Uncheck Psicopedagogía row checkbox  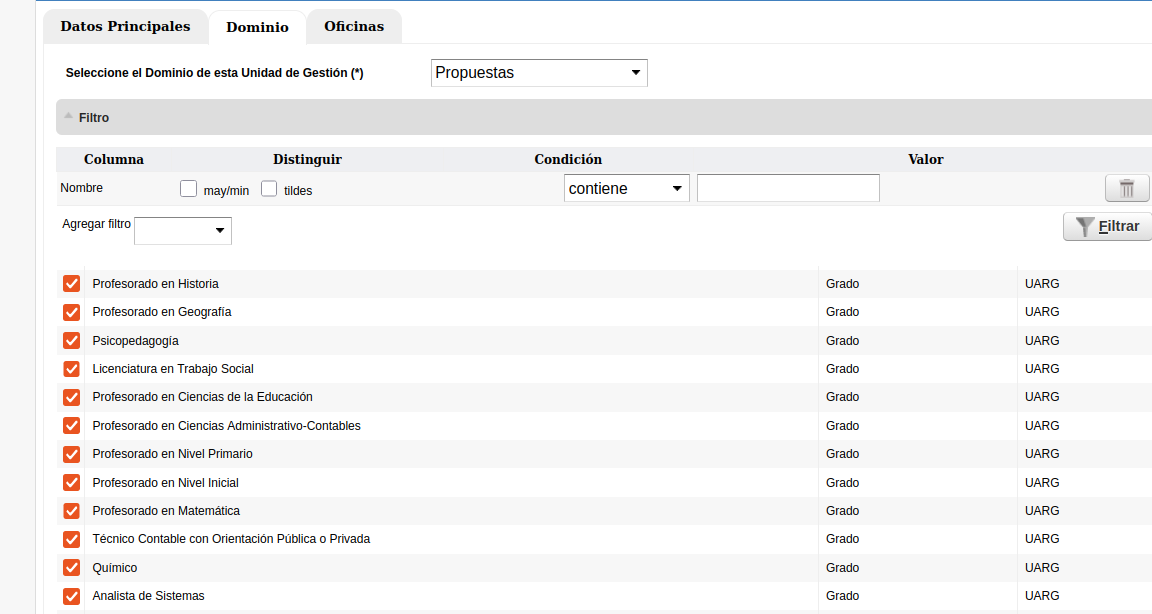[71, 341]
